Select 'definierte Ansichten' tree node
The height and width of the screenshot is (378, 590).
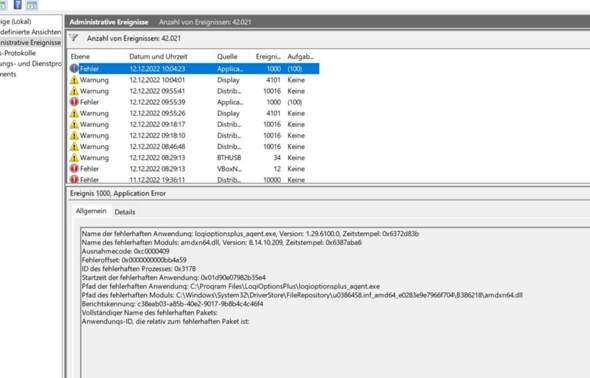[30, 32]
